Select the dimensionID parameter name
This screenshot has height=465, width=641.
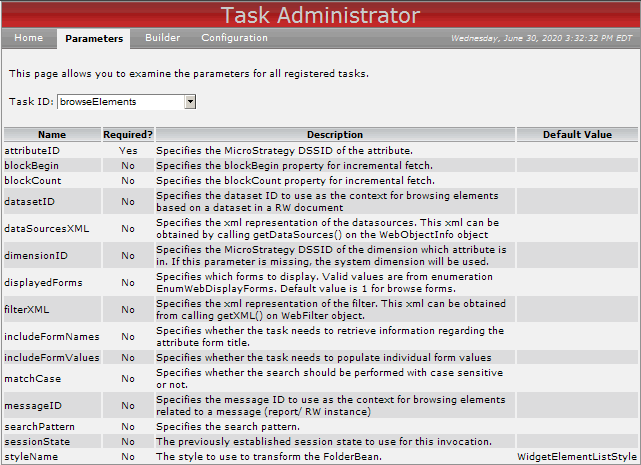click(36, 256)
